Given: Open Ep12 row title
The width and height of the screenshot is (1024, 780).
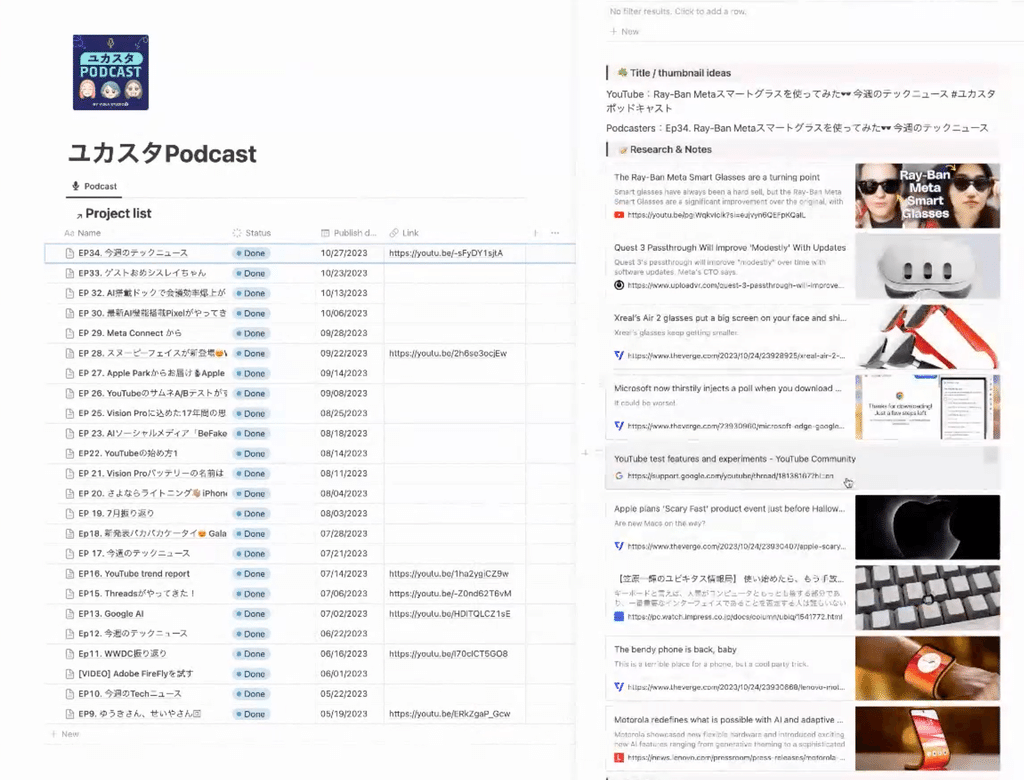Looking at the screenshot, I should (133, 634).
